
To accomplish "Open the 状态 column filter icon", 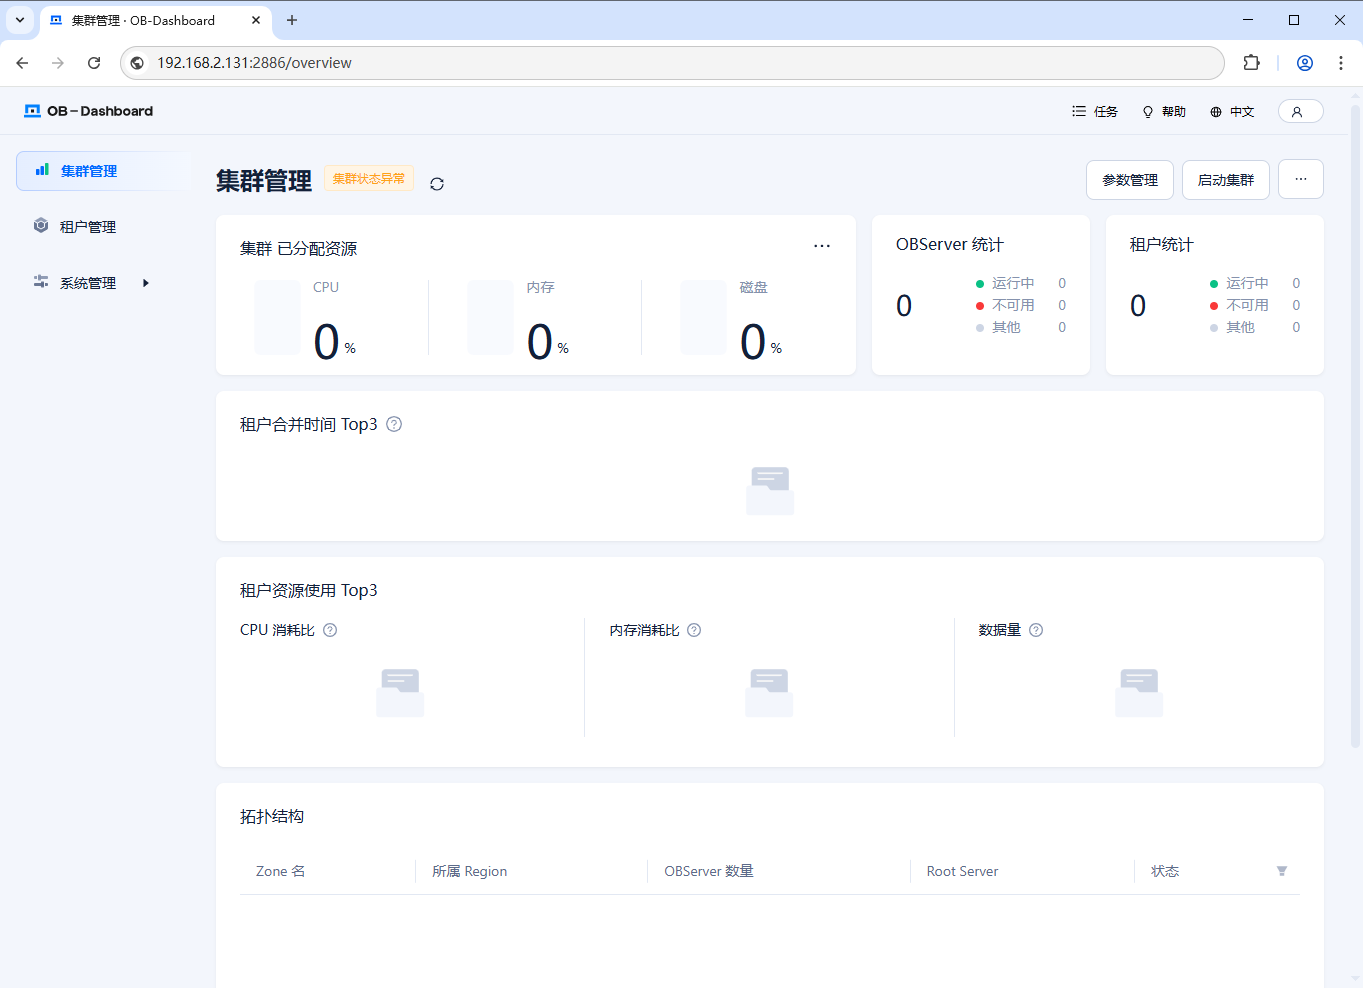I will pos(1281,871).
